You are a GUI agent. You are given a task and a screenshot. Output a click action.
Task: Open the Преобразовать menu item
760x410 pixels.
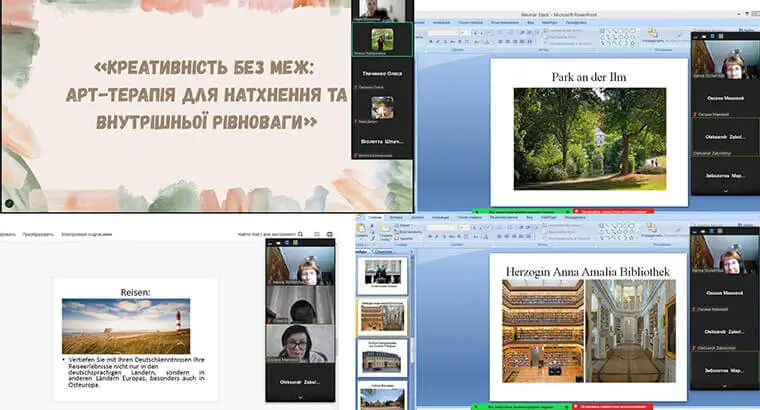[39, 234]
